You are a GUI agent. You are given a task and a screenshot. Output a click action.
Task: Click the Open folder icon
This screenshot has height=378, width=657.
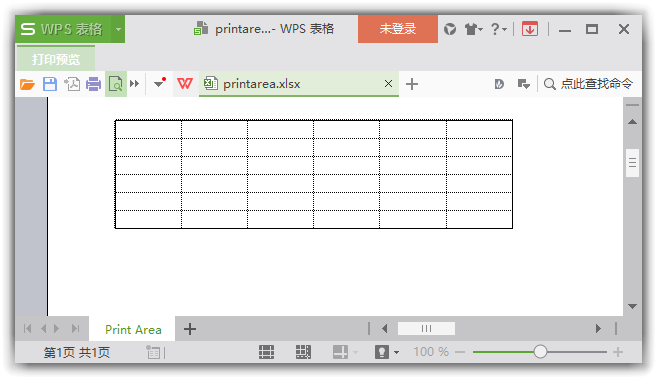[27, 84]
